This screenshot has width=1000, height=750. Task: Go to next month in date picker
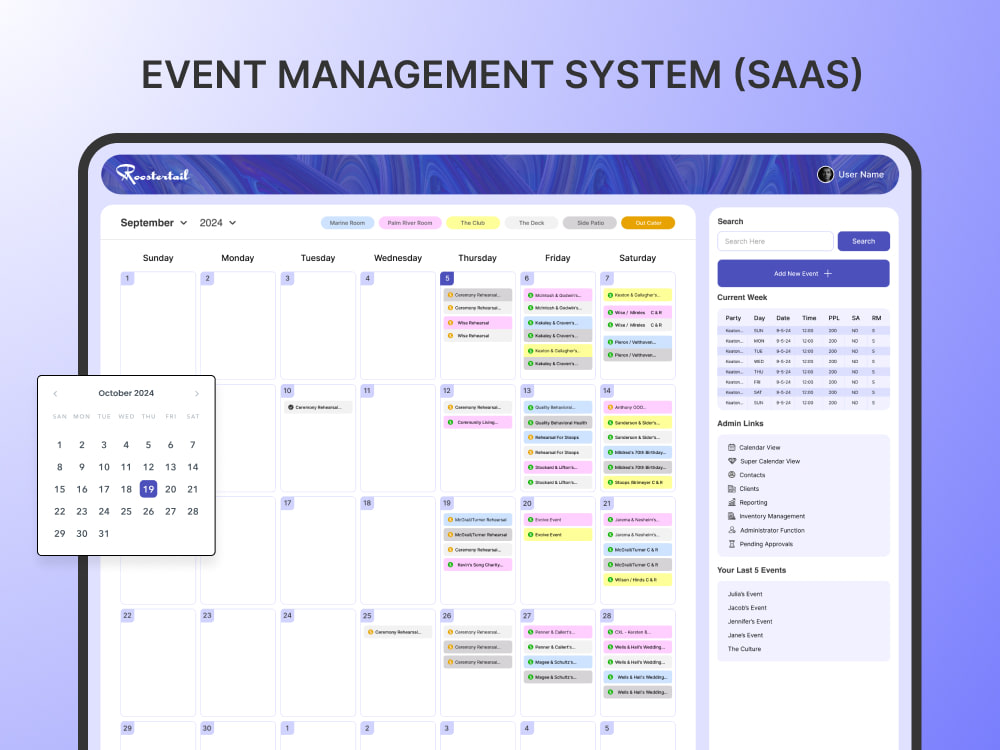tap(196, 393)
